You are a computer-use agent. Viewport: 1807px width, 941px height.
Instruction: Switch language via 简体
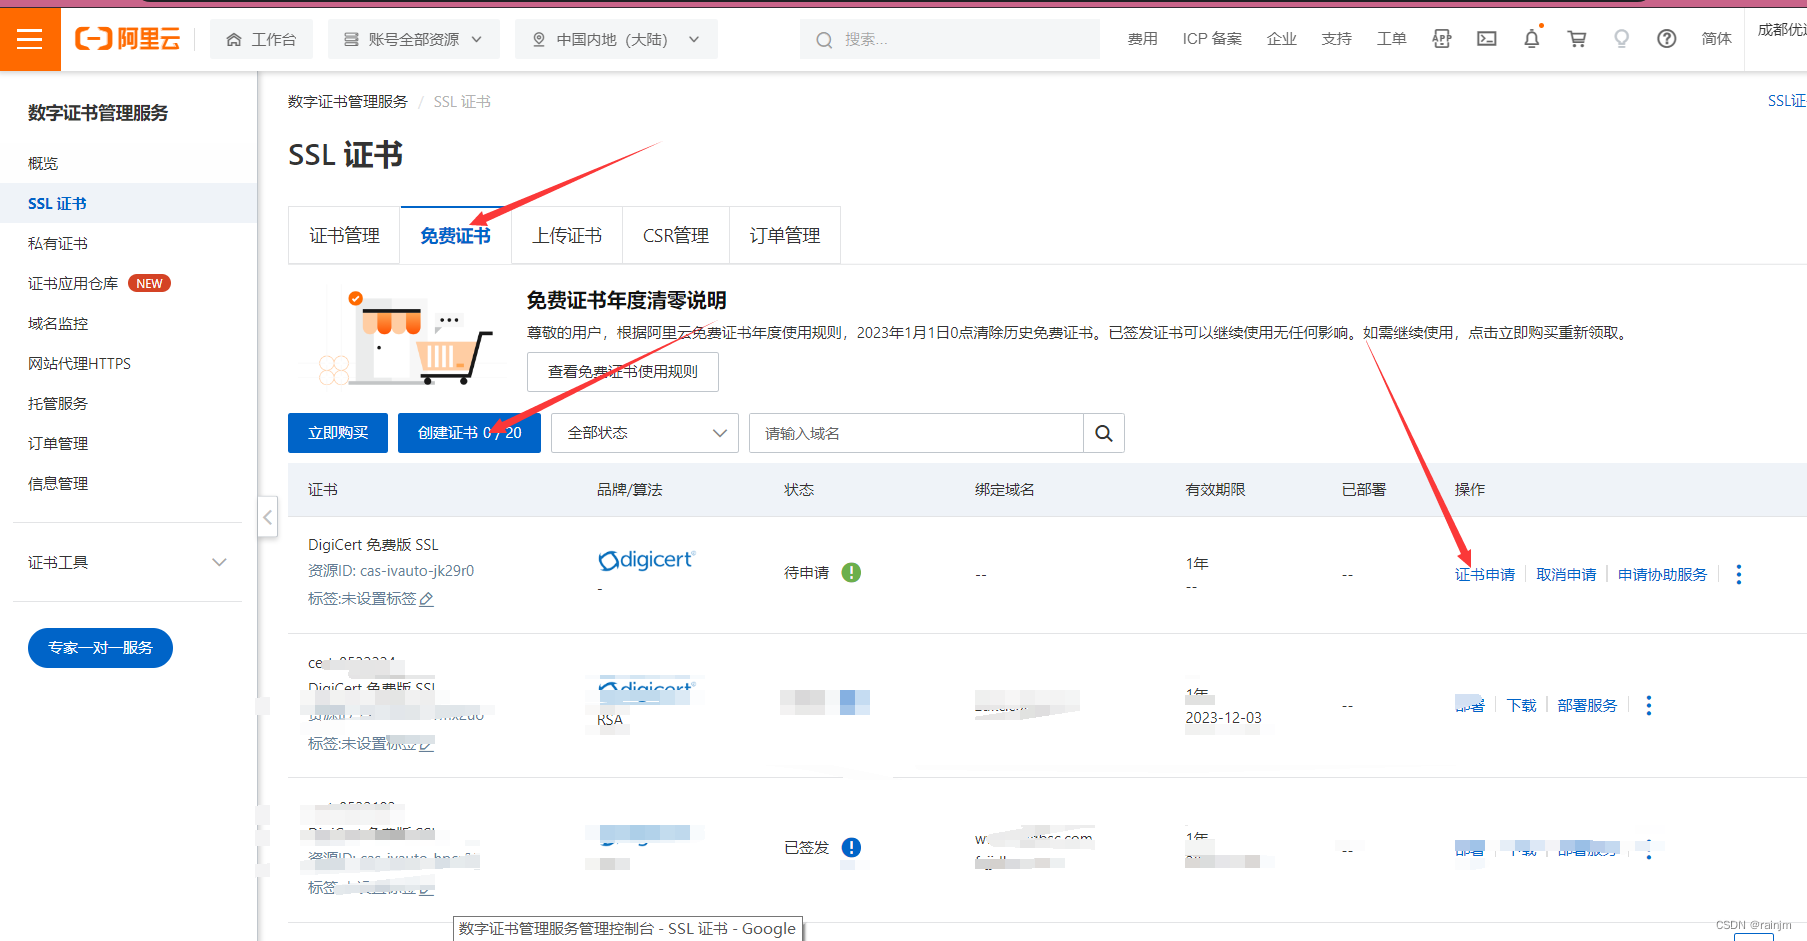[x=1716, y=39]
